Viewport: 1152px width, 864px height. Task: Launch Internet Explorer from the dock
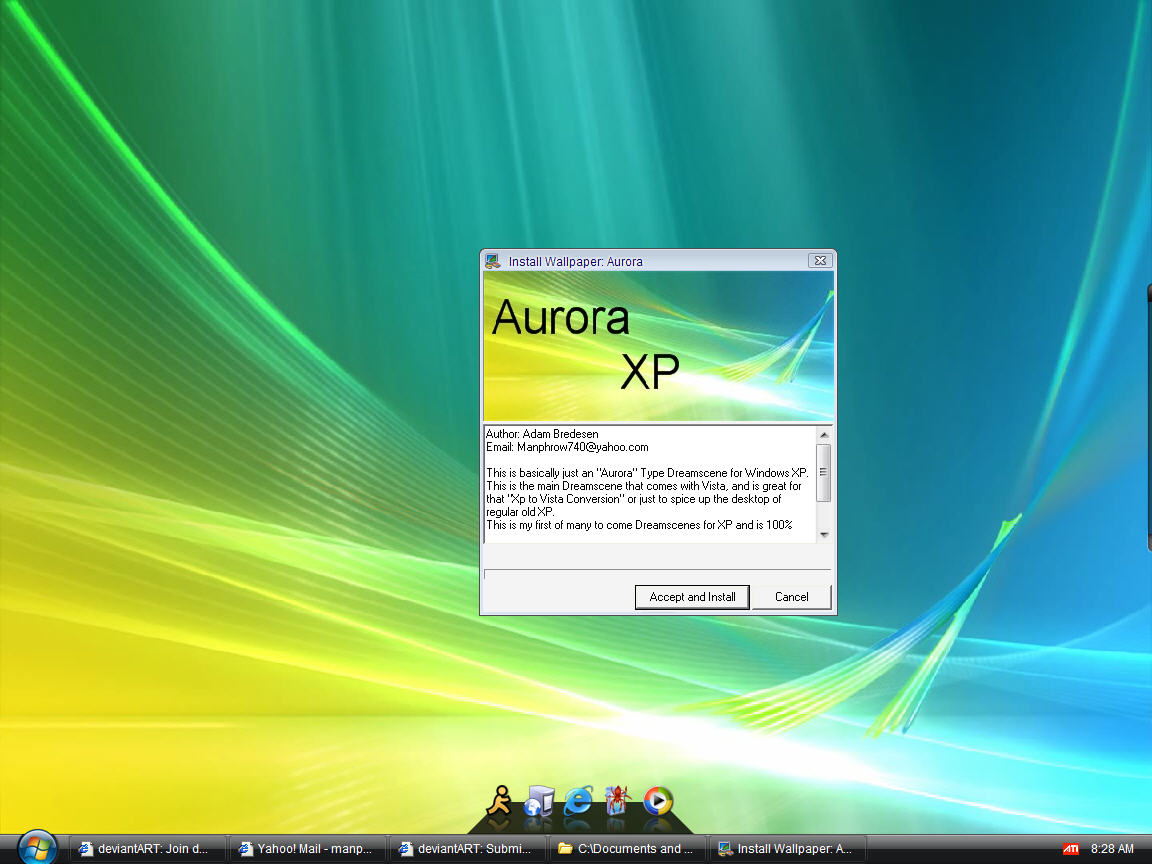tap(578, 800)
